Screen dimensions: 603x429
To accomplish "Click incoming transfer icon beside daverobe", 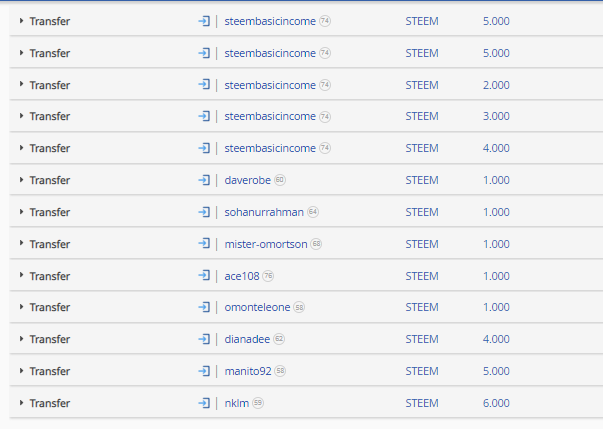I will (204, 180).
